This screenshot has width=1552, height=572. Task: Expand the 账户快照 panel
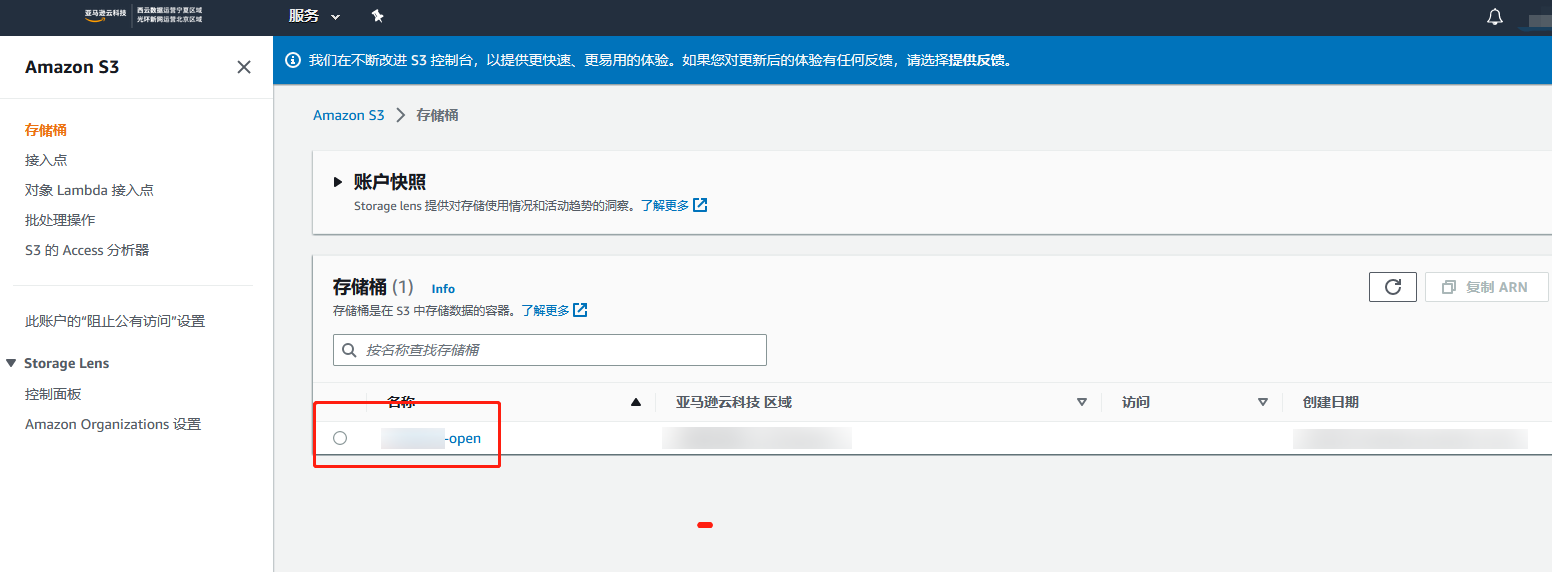pyautogui.click(x=338, y=182)
